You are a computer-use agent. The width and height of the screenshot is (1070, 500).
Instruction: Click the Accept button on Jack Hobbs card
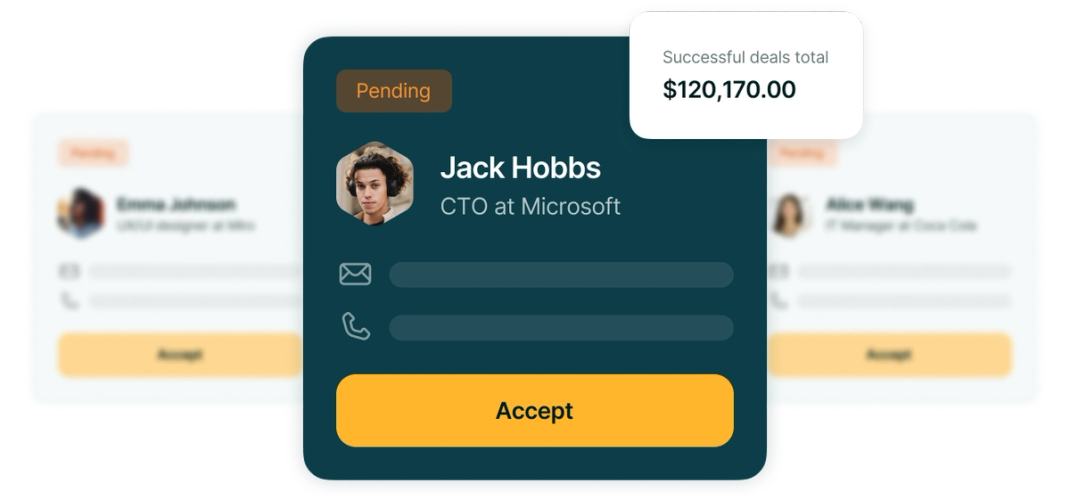534,411
